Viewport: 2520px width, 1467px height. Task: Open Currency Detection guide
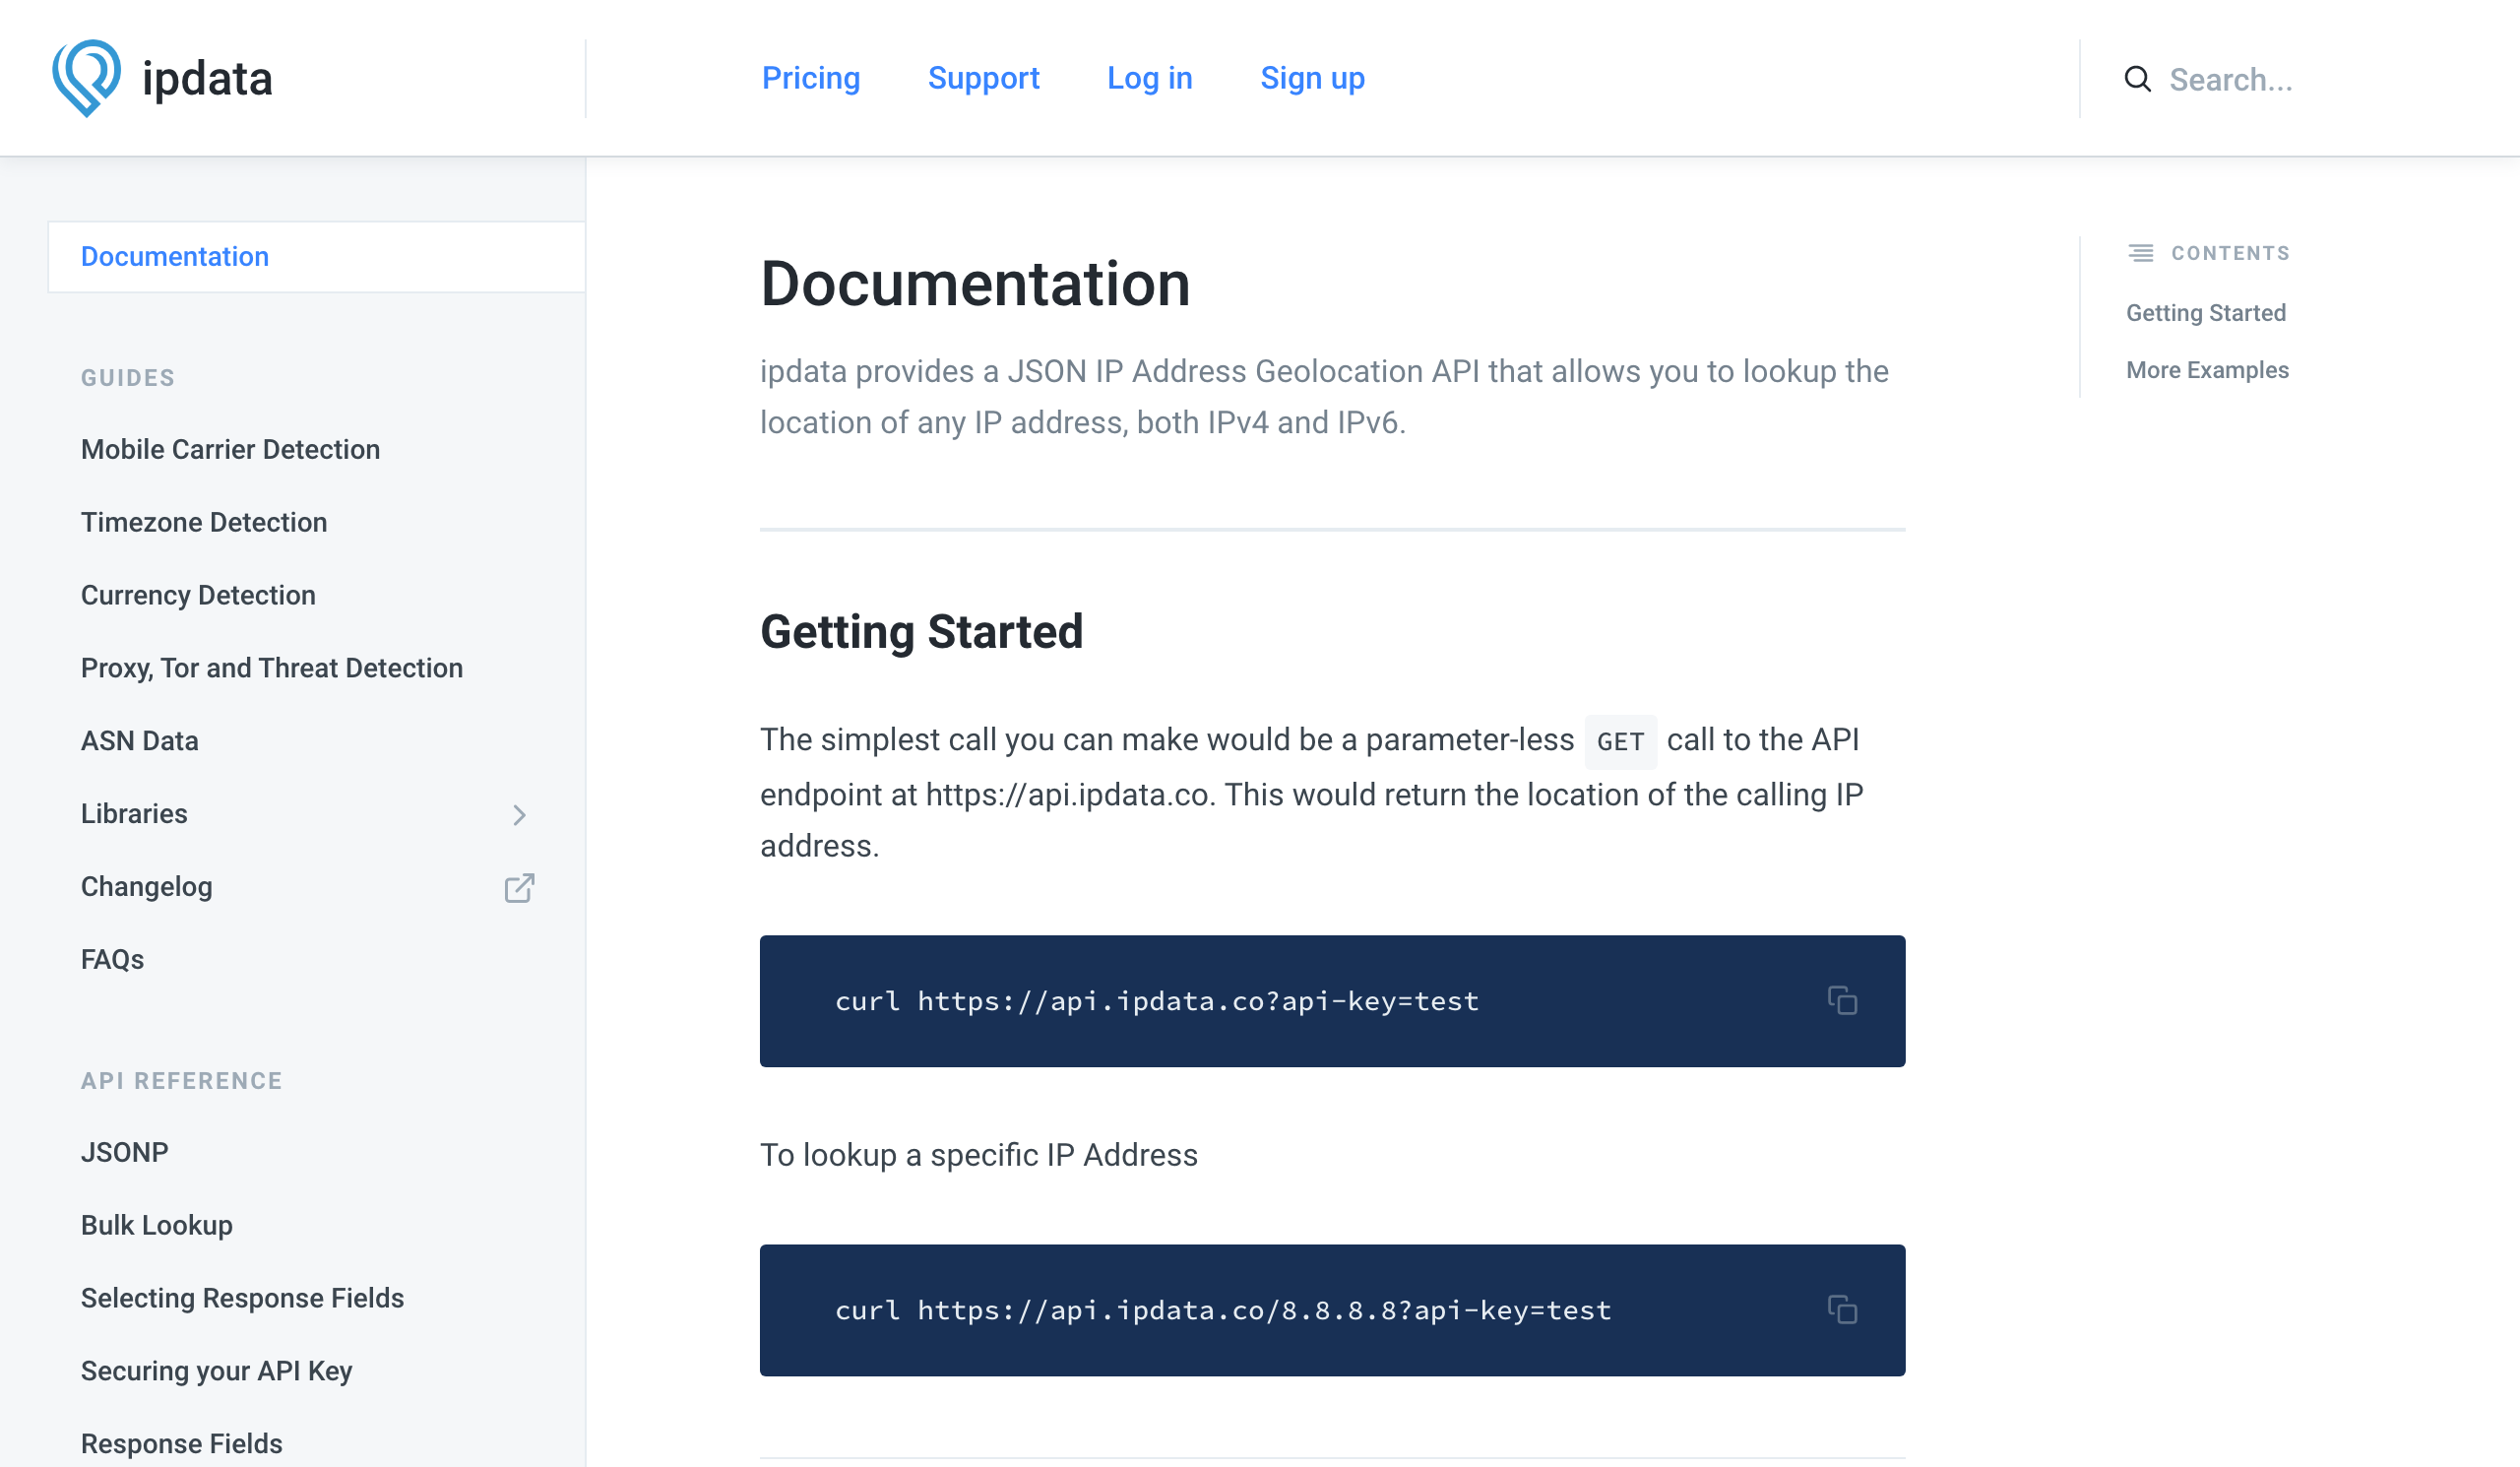pyautogui.click(x=198, y=595)
